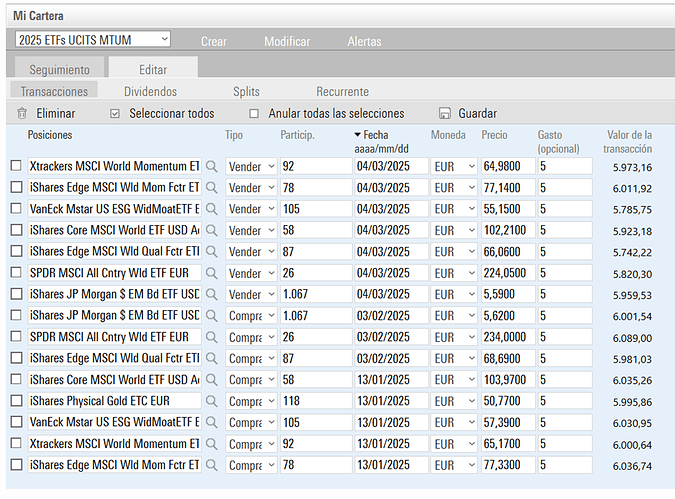
Task: Search icon for iShares Physical Gold ETC row
Action: pos(211,401)
